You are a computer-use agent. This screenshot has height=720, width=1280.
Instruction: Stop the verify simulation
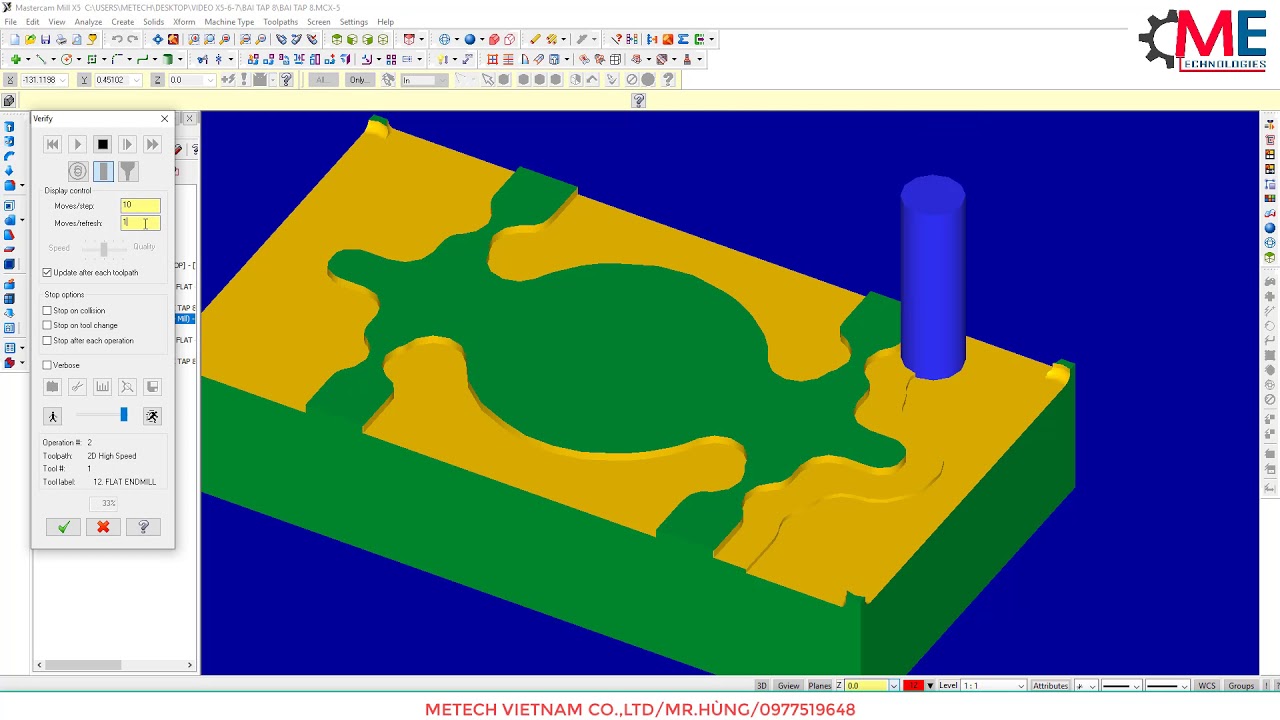(x=103, y=145)
